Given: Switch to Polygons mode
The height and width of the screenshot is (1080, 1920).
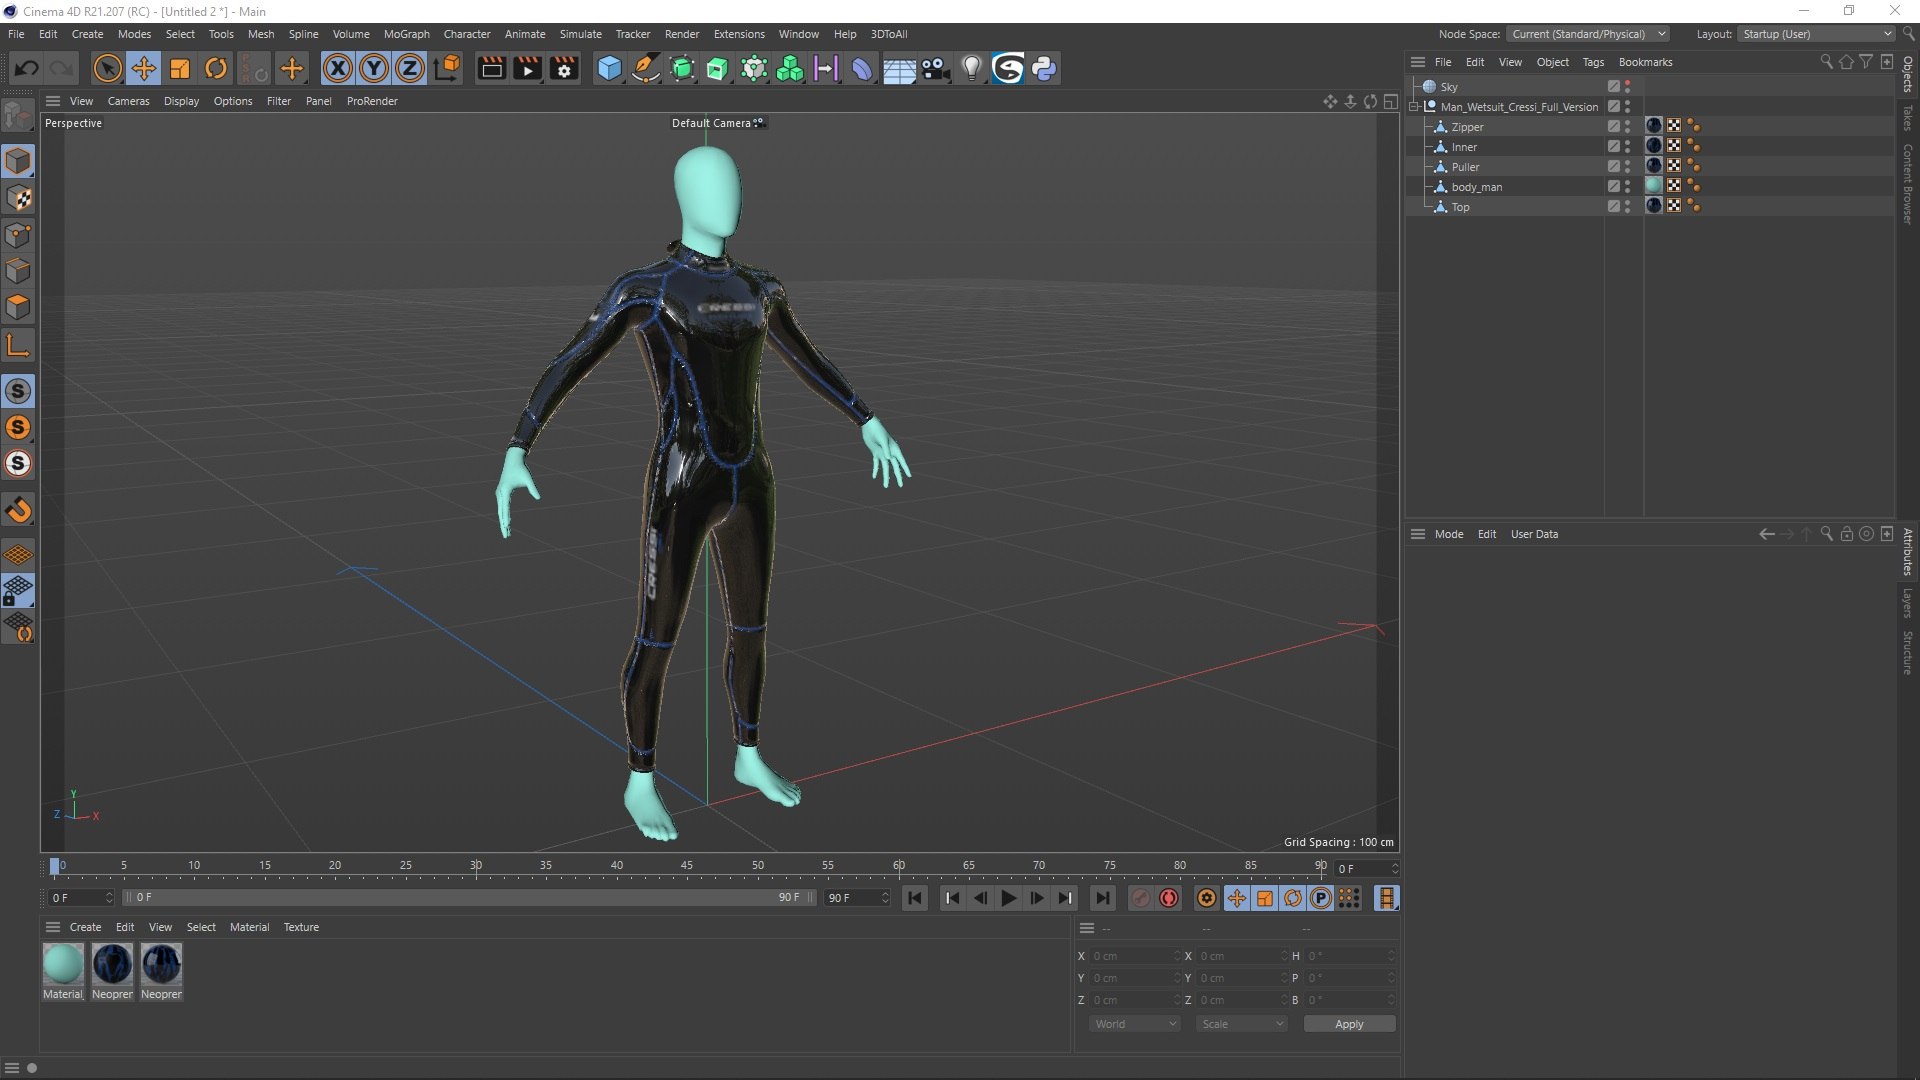Looking at the screenshot, I should 18,307.
